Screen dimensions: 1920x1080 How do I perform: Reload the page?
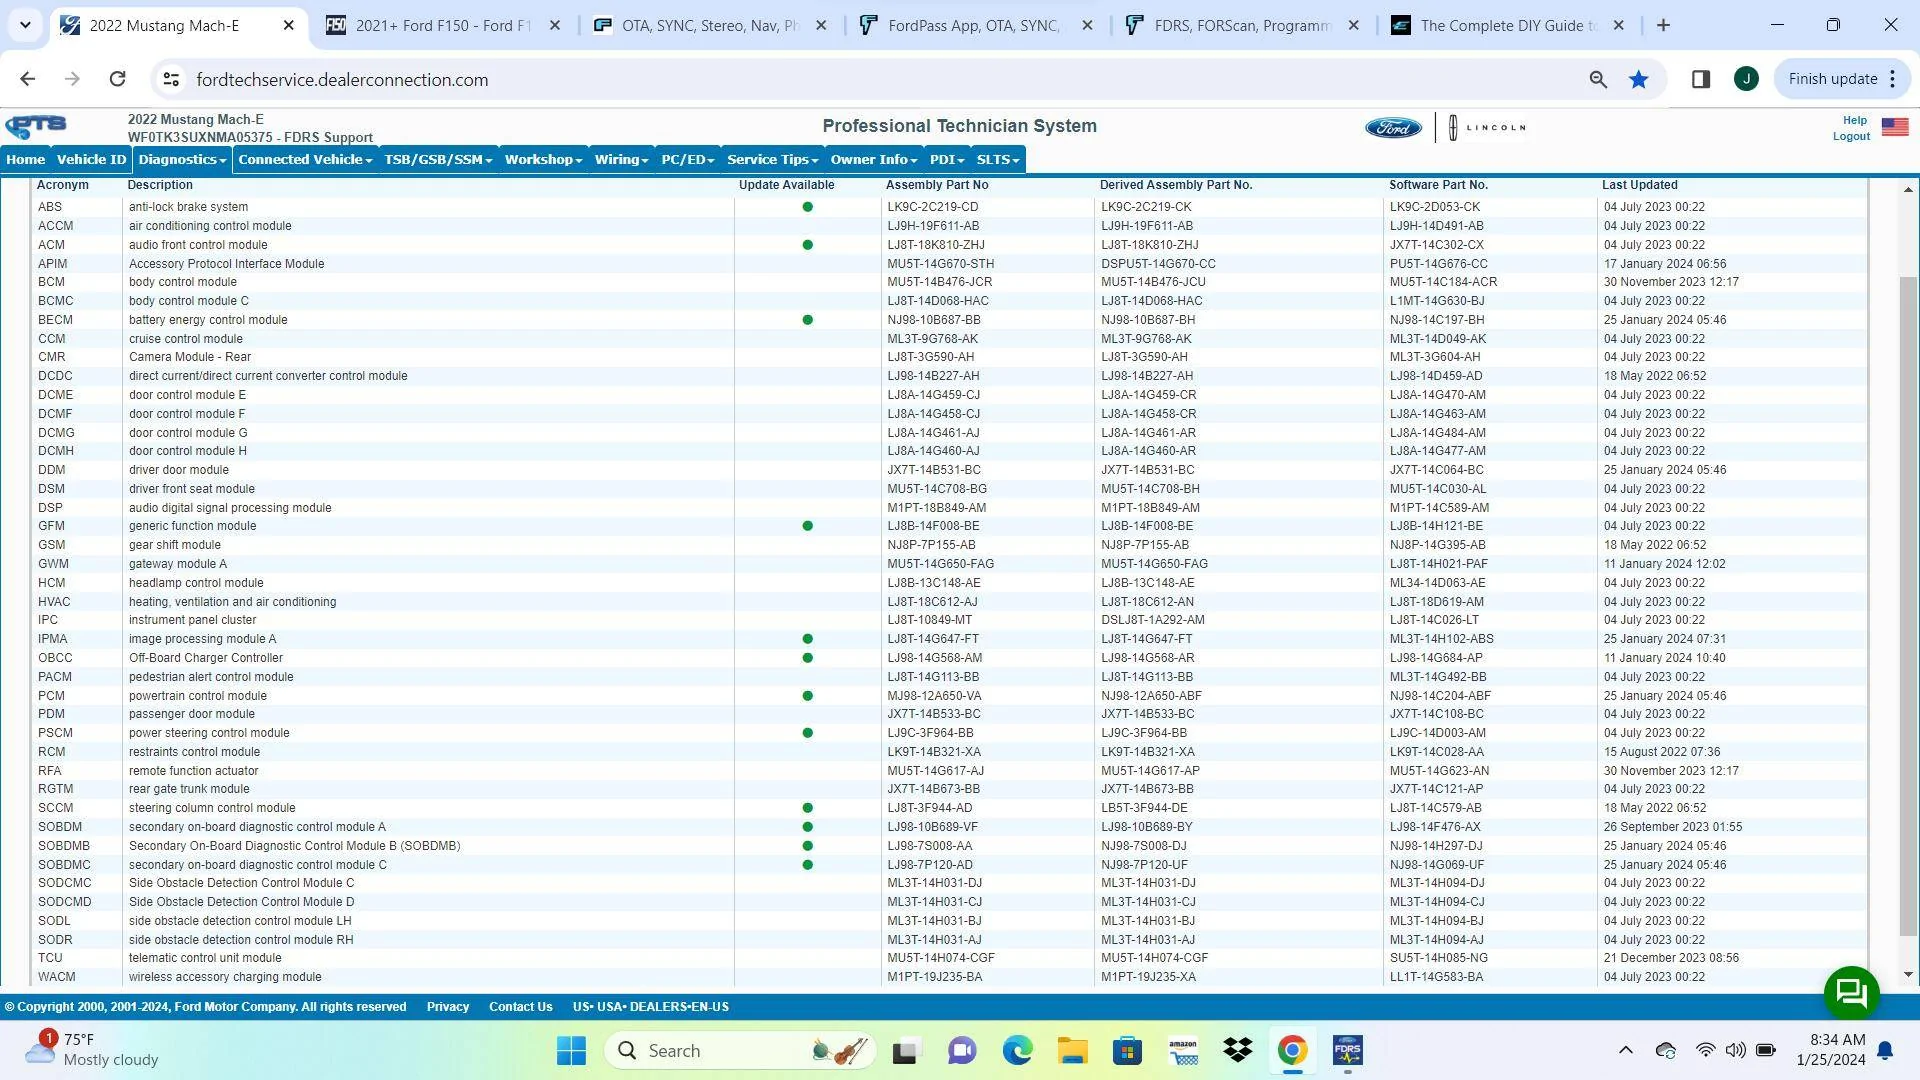(117, 79)
